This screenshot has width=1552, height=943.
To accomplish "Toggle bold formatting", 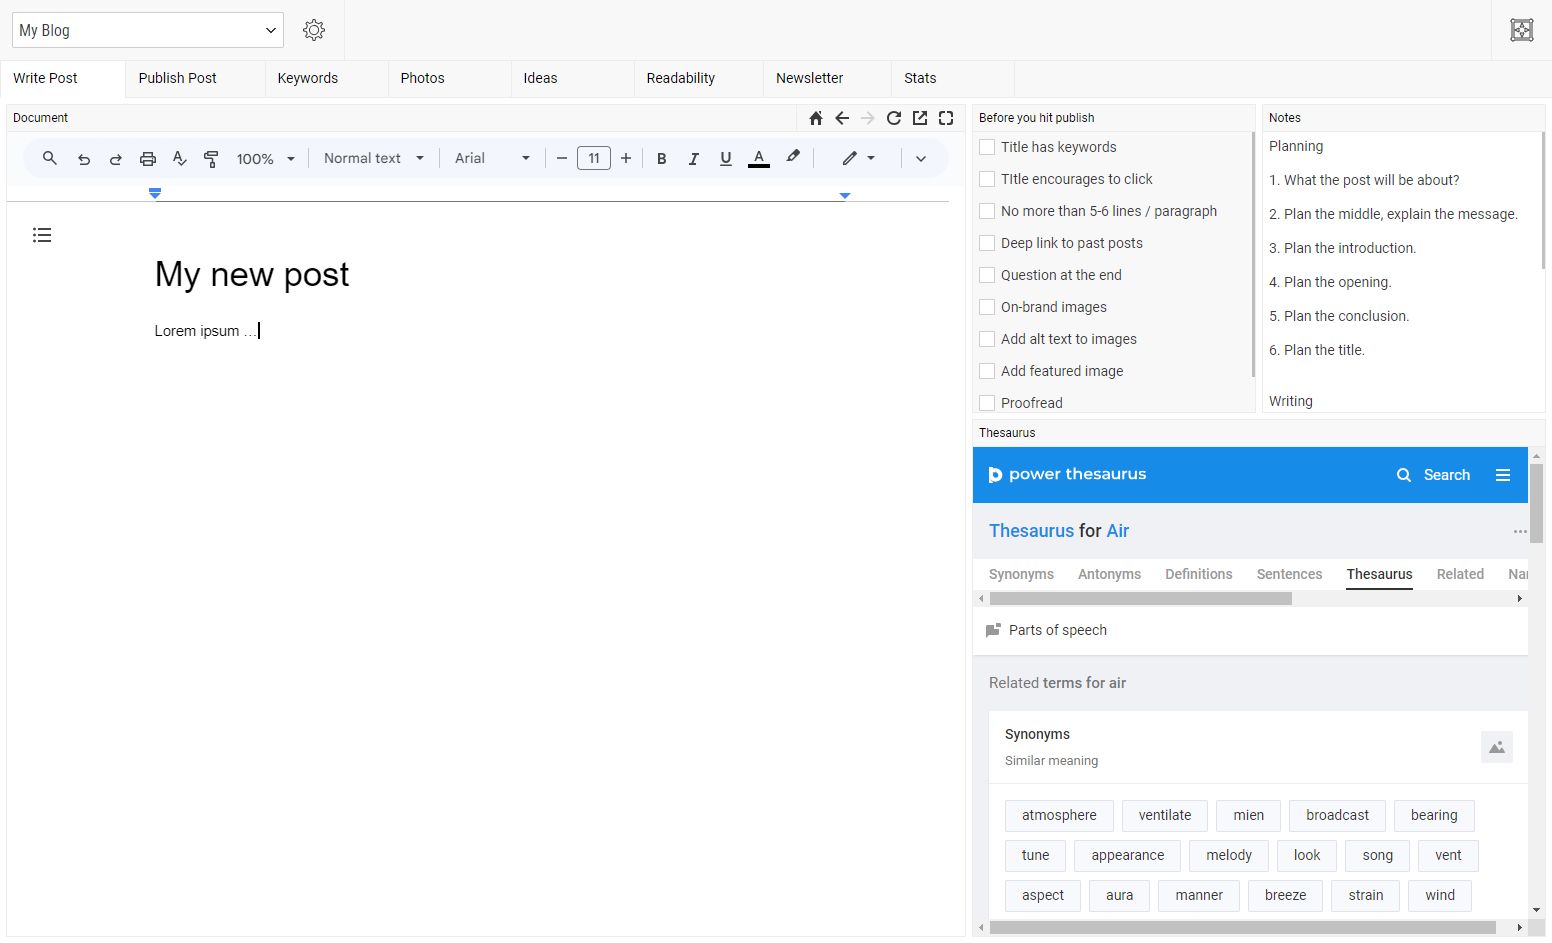I will (x=661, y=158).
